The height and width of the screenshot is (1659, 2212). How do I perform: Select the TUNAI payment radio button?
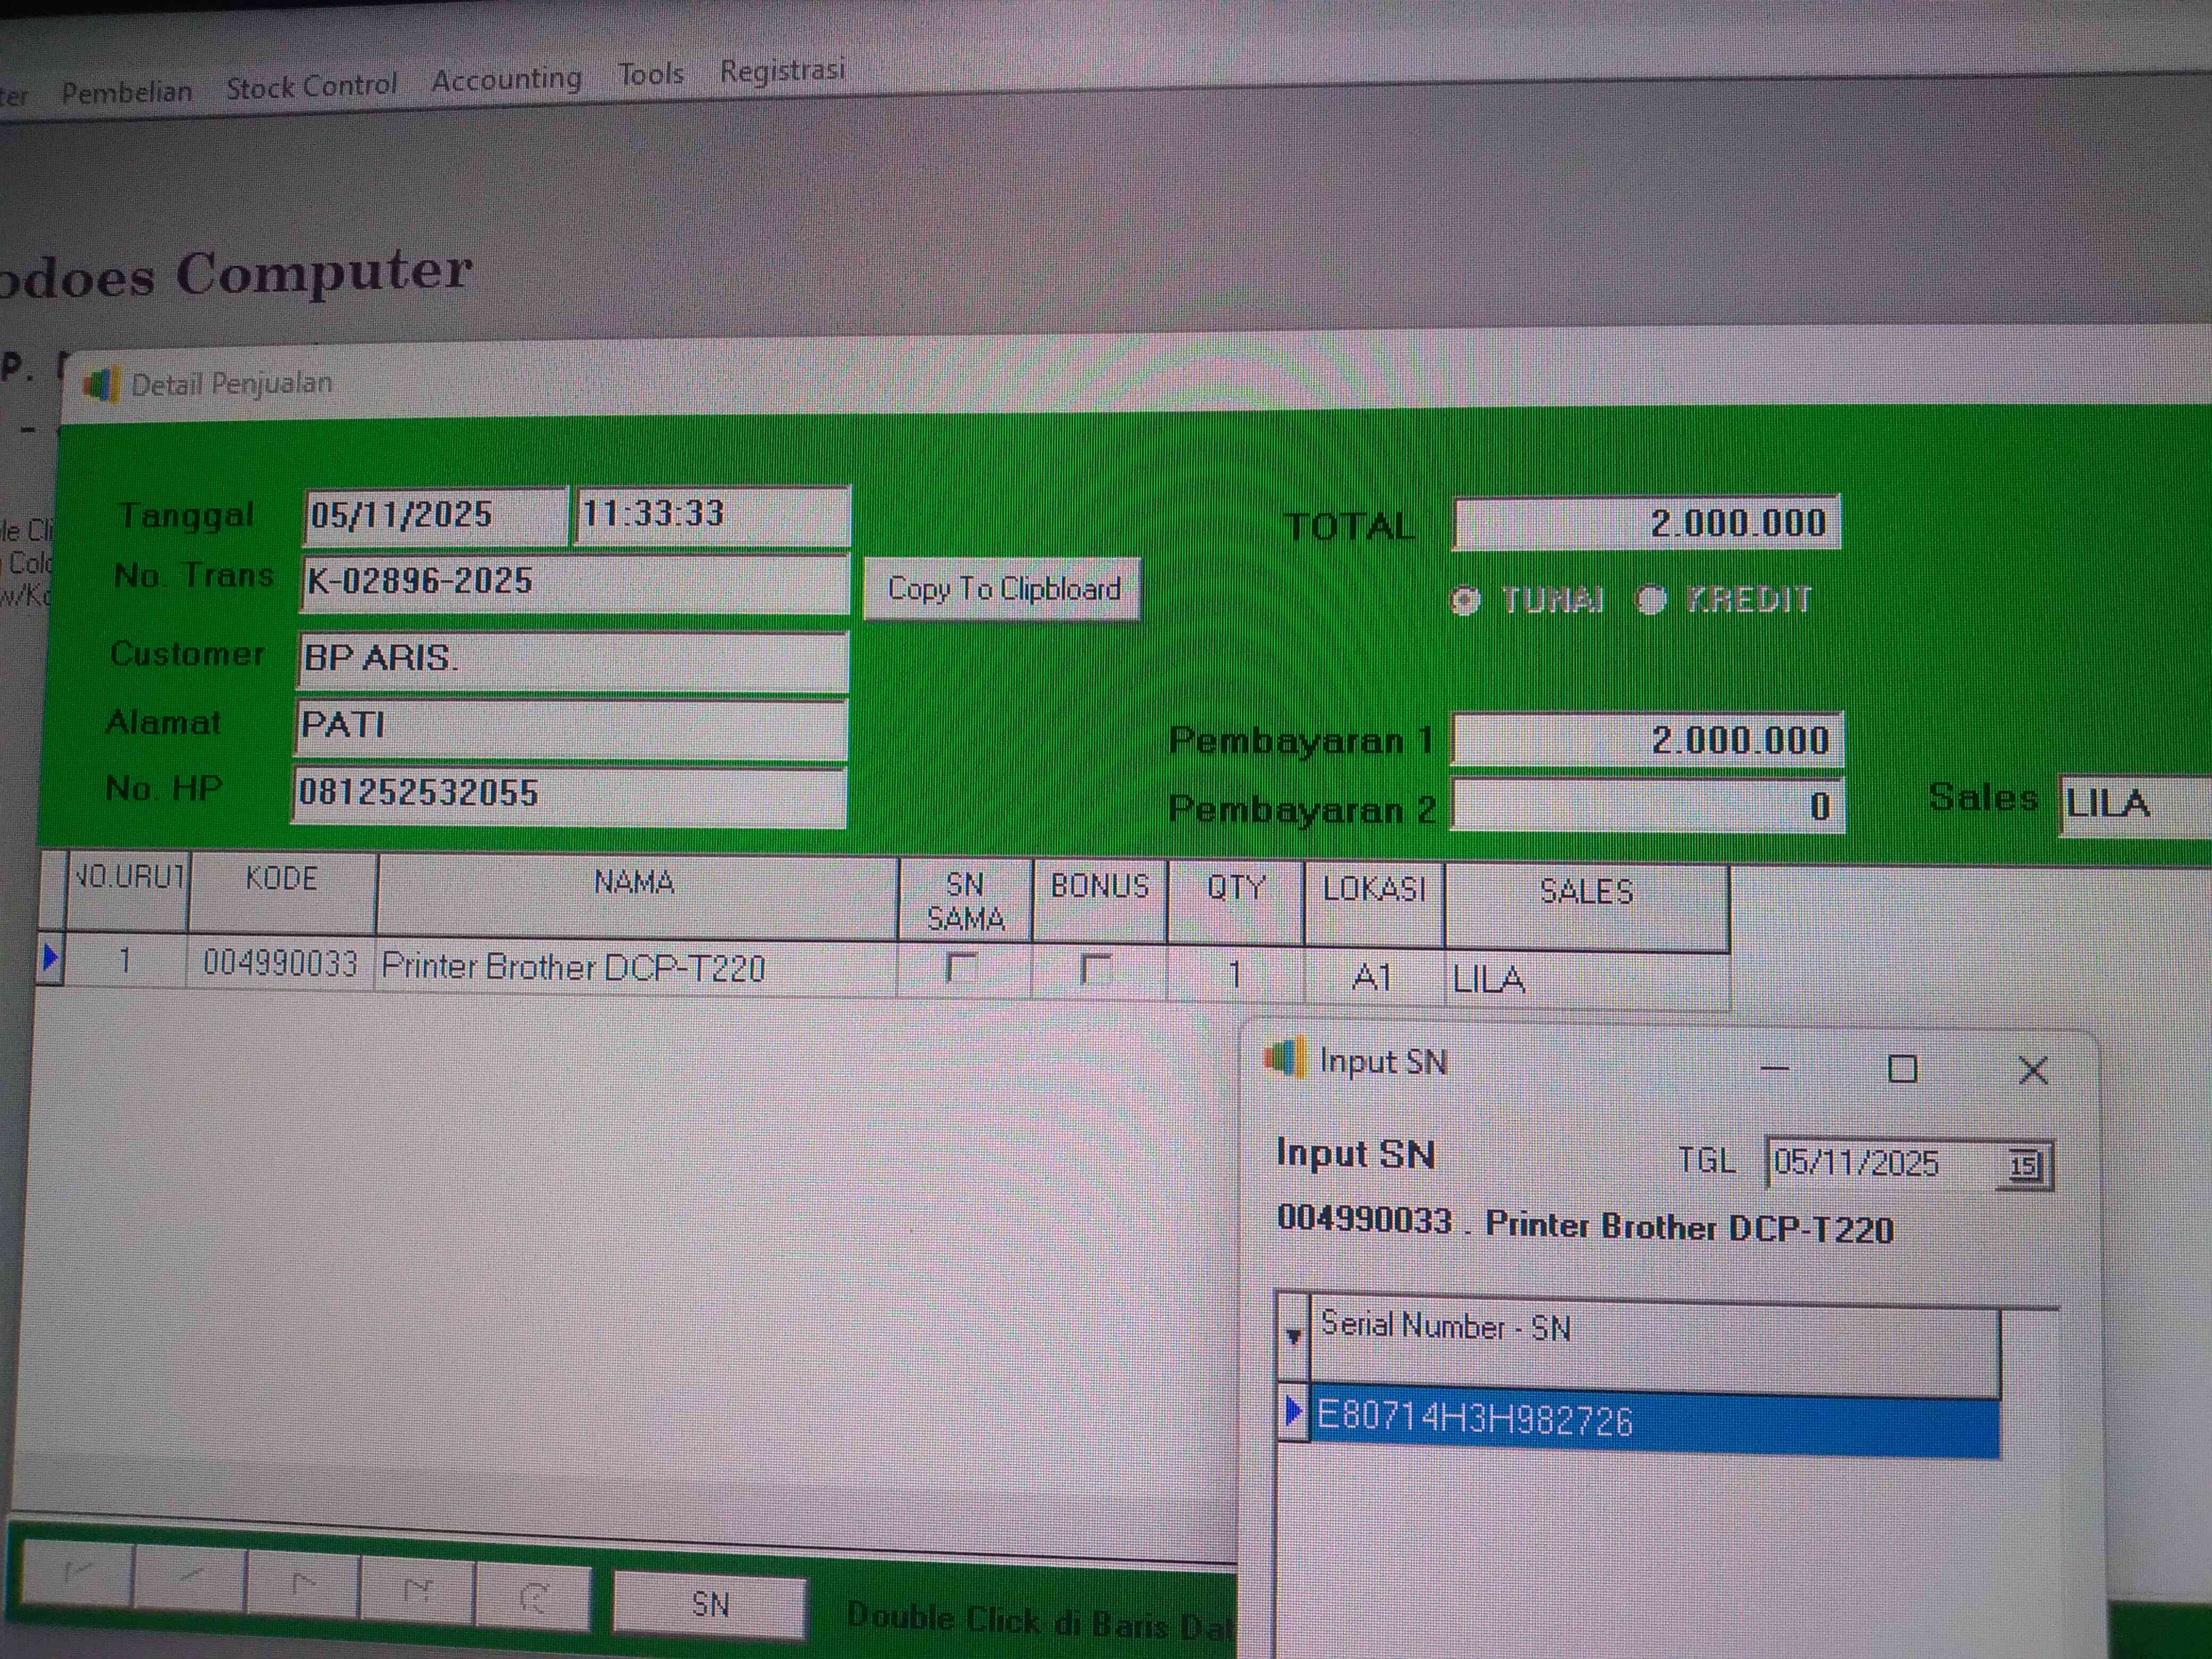click(x=1466, y=600)
